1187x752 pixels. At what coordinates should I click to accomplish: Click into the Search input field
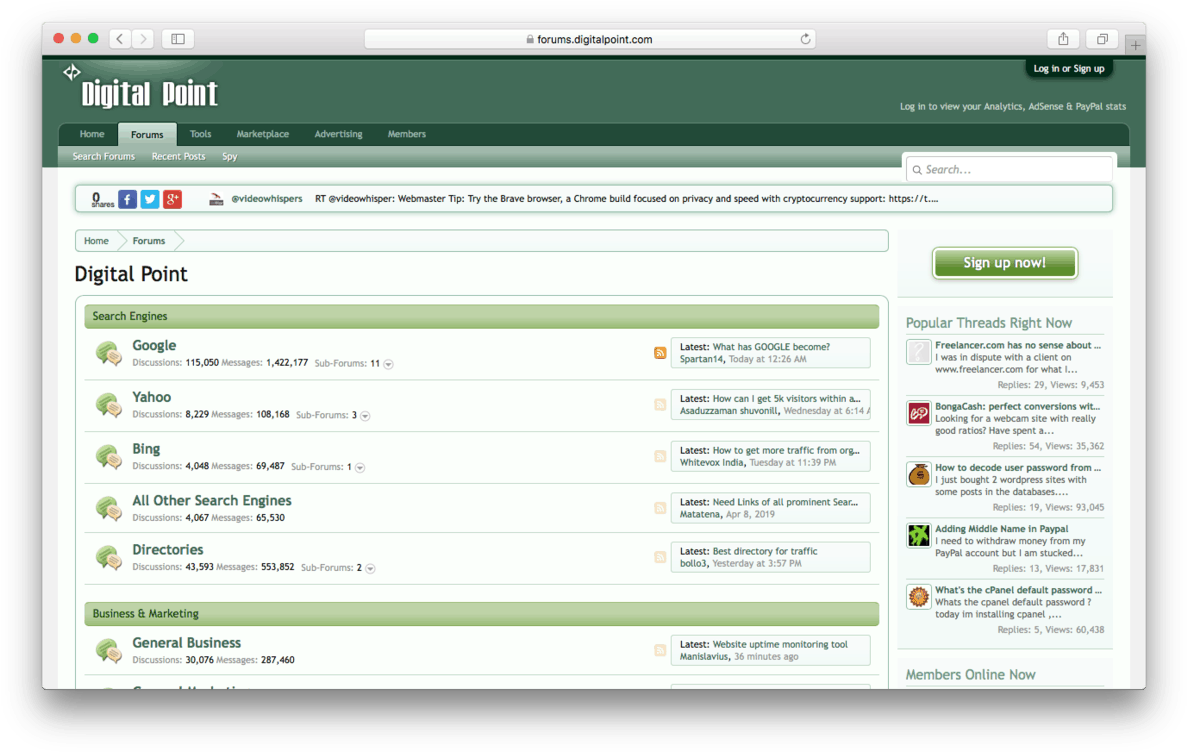click(1009, 170)
